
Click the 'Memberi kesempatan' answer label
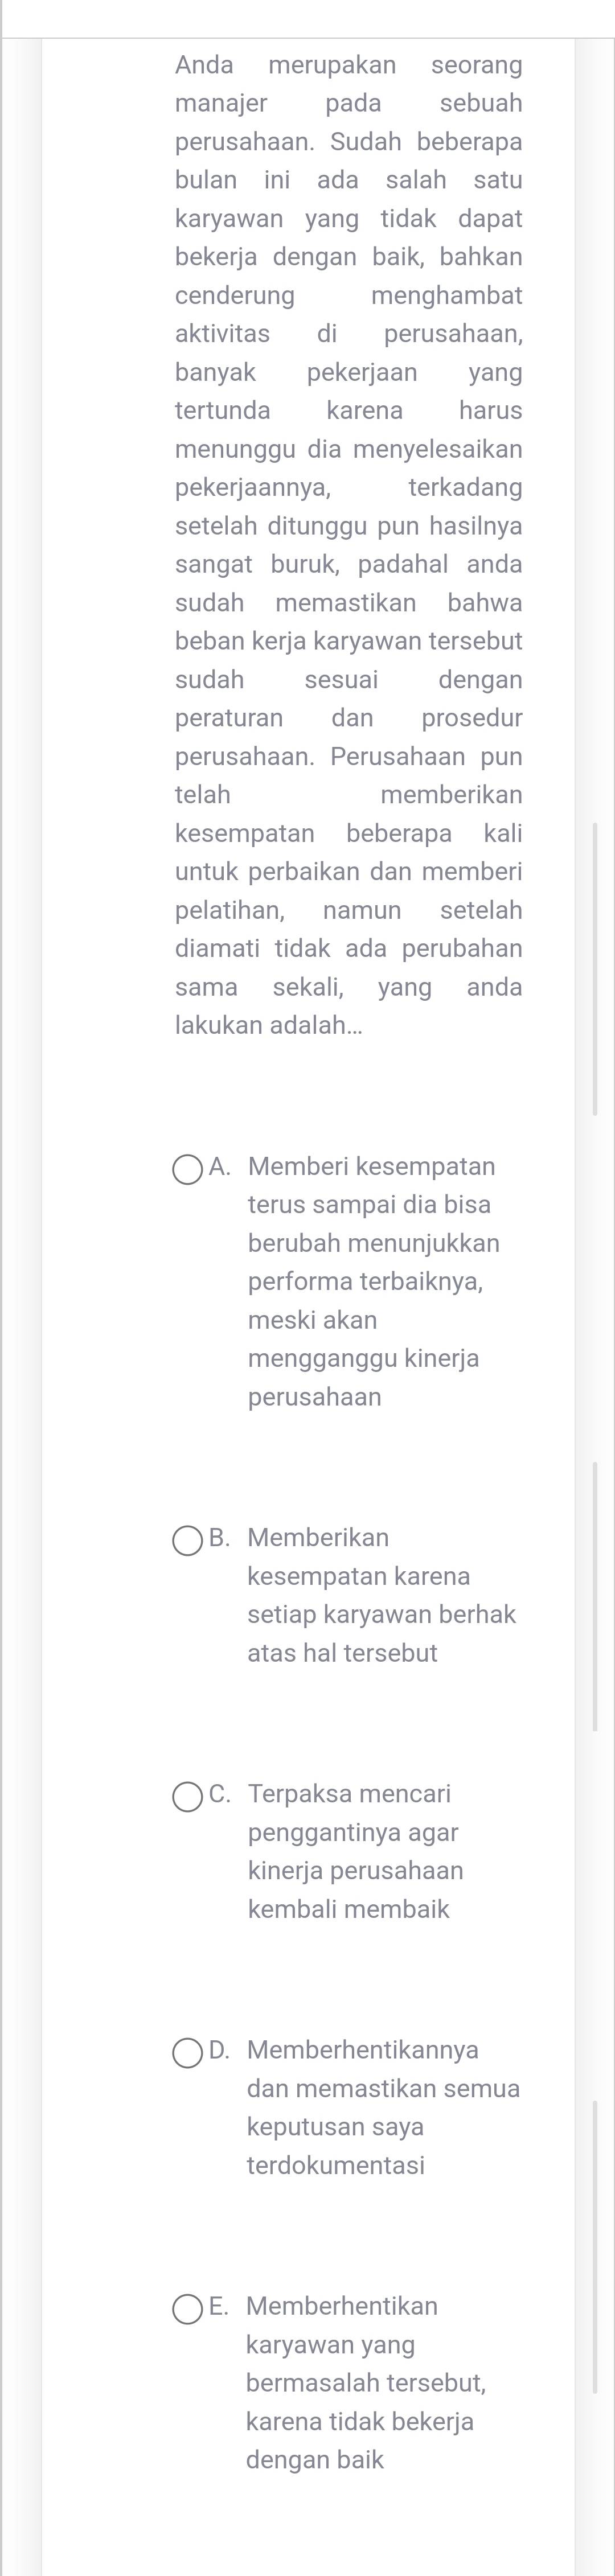click(x=371, y=1167)
